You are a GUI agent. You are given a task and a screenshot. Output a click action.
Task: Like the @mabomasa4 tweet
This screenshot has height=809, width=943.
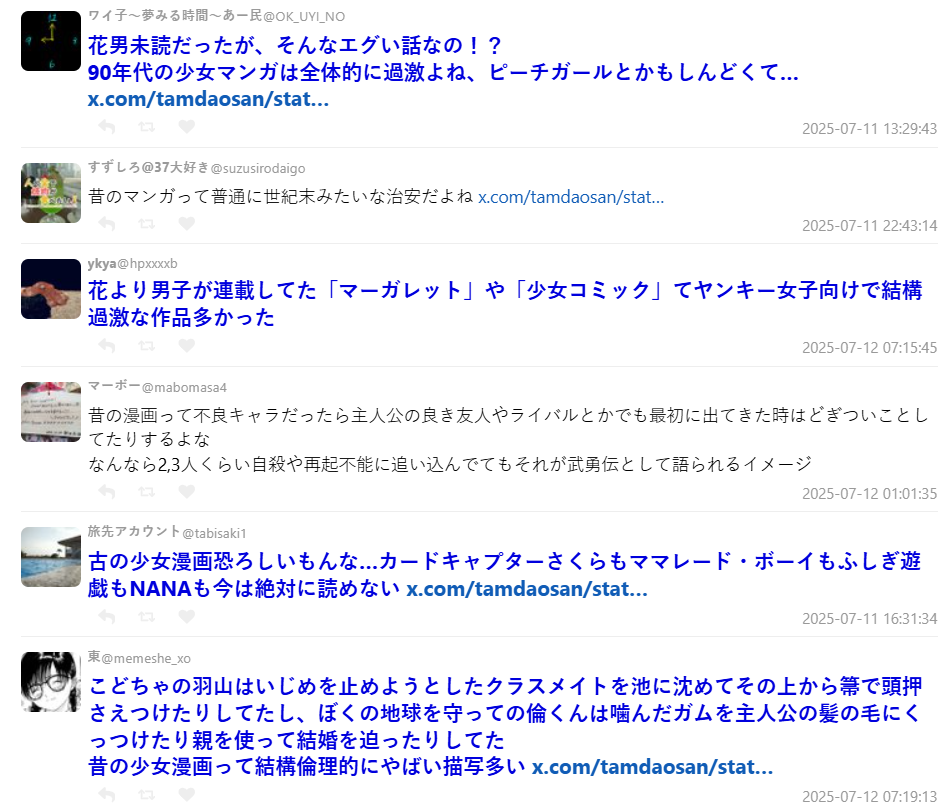coord(186,491)
